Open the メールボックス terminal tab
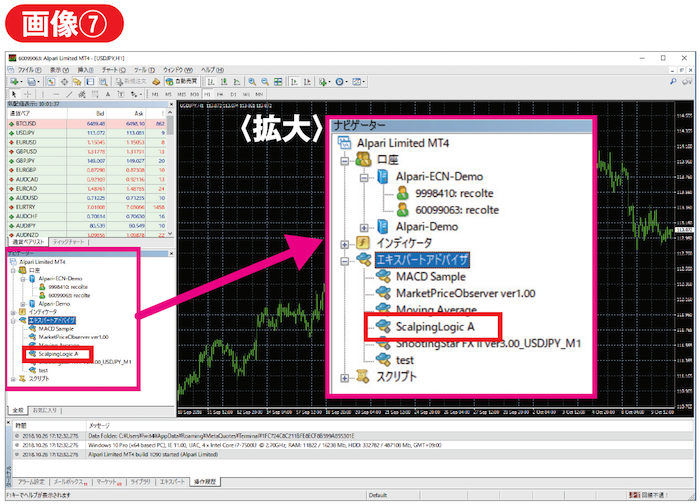This screenshot has width=700, height=504. 70,482
